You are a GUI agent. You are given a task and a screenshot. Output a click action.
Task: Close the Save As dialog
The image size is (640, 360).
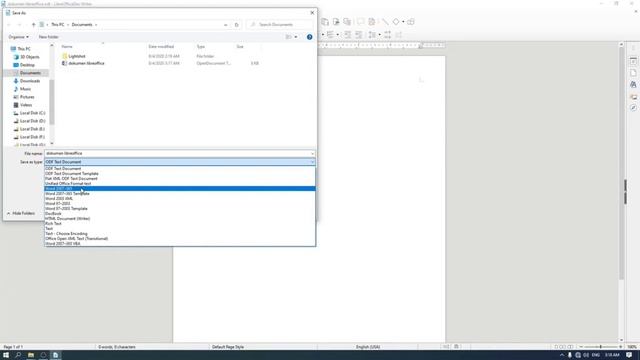312,13
